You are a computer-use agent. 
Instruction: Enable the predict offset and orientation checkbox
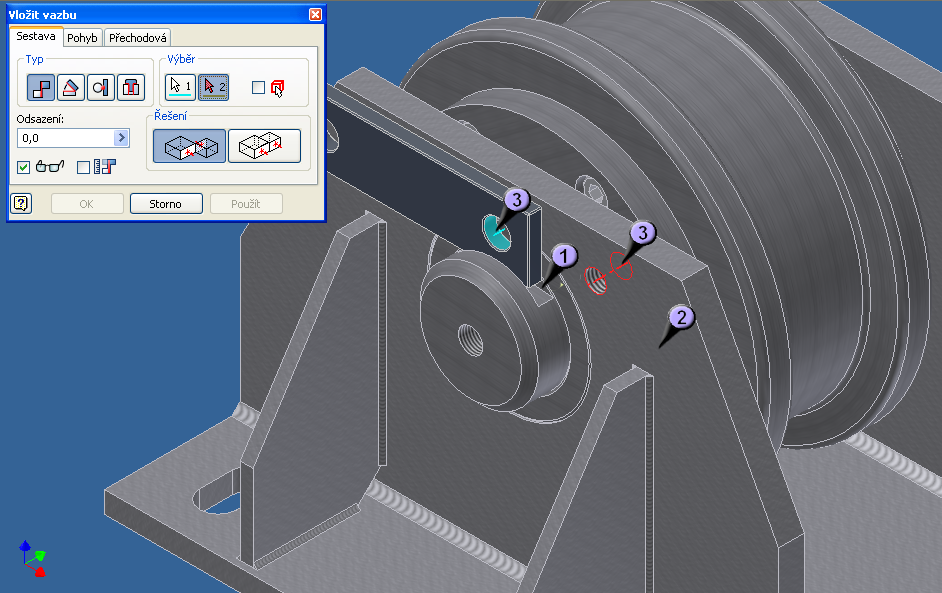coord(84,167)
